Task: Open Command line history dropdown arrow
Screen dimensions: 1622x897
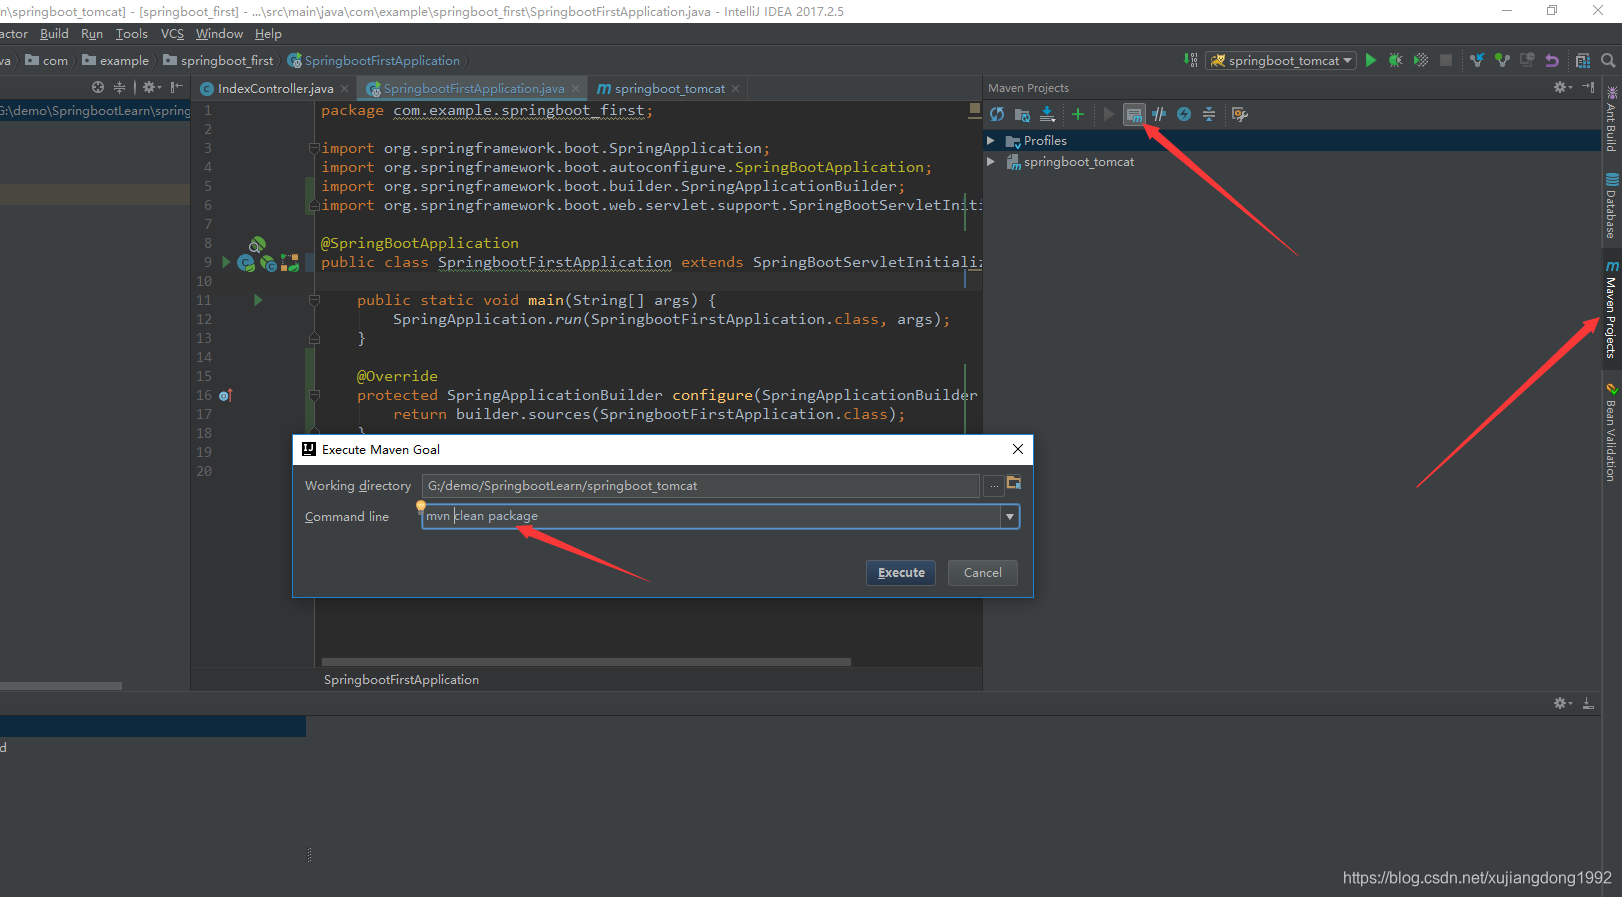Action: click(x=1010, y=517)
